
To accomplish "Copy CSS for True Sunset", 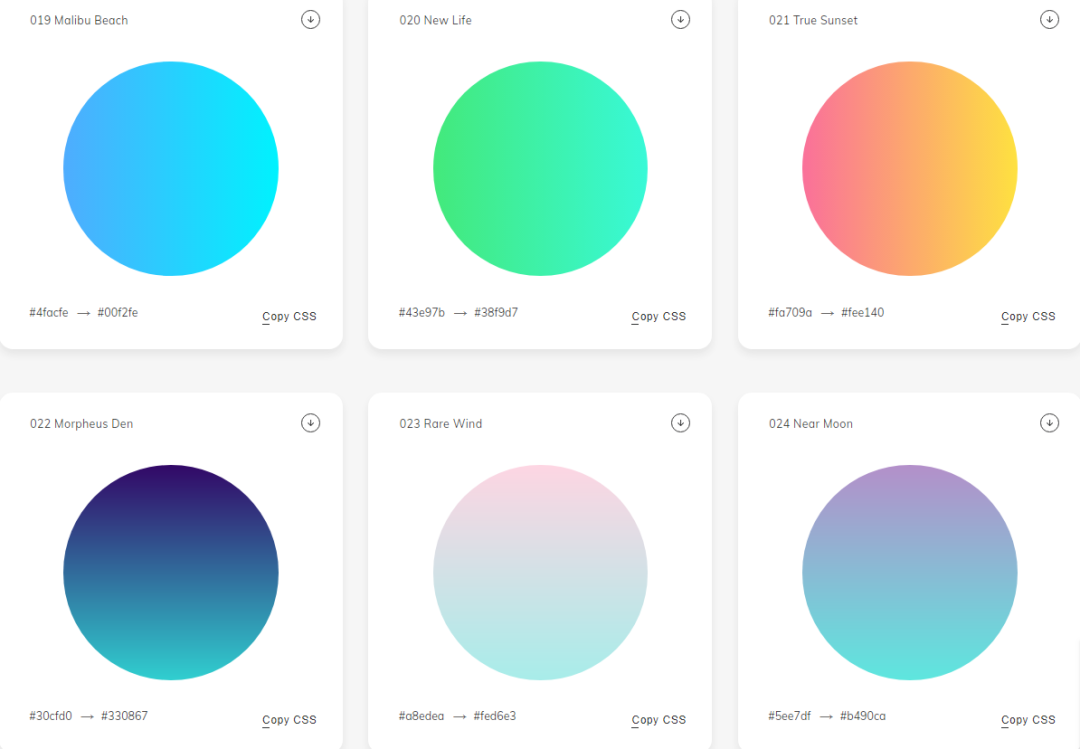I will [1028, 316].
